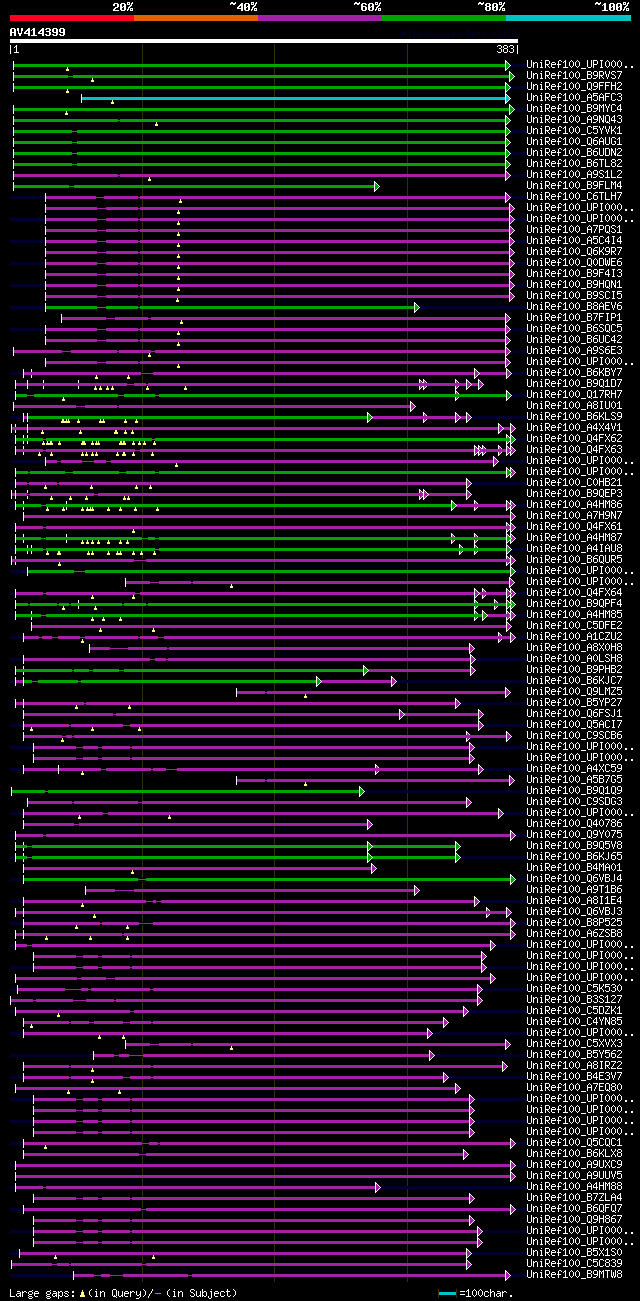Click hit label UniRef100_B6SQC5

pyautogui.click(x=574, y=328)
